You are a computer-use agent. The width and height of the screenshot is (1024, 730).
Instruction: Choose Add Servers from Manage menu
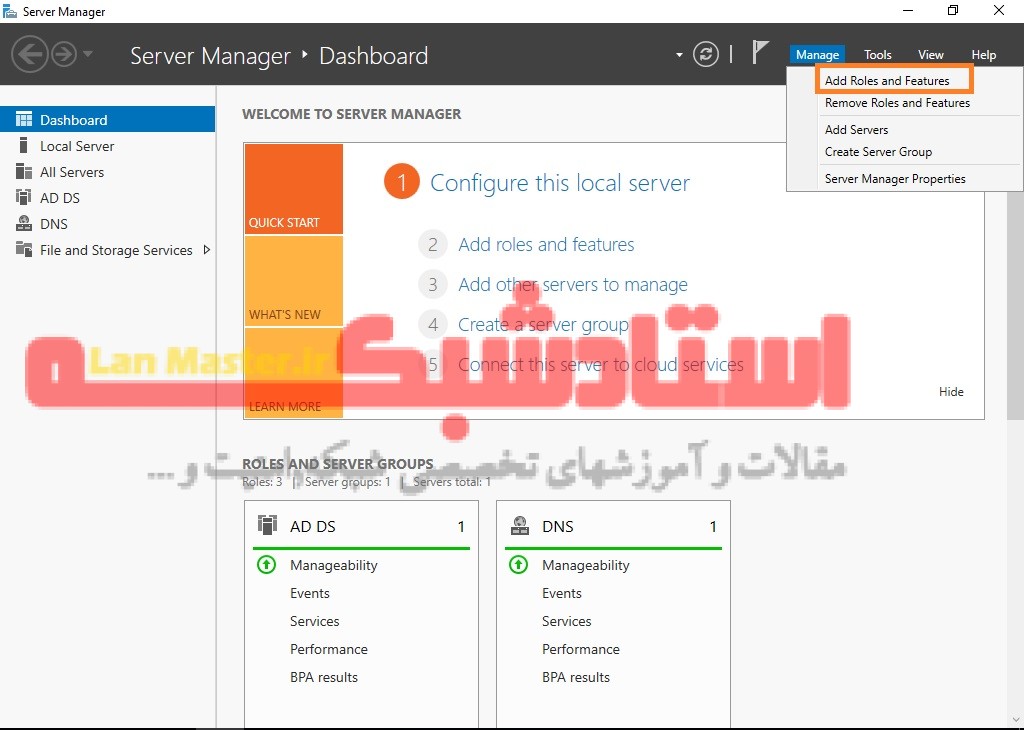click(856, 129)
